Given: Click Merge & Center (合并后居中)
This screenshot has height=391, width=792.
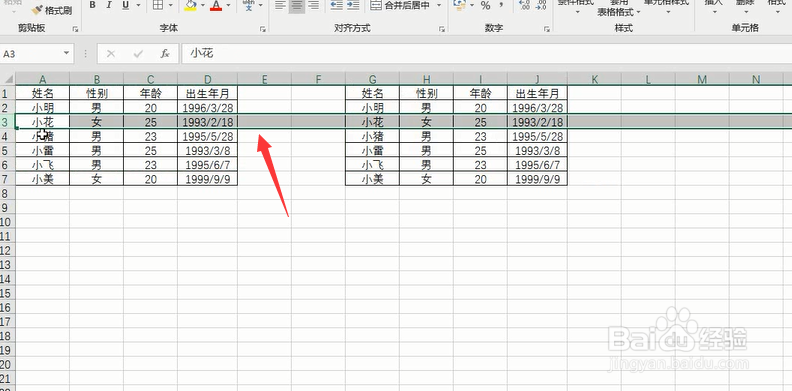Looking at the screenshot, I should point(400,6).
